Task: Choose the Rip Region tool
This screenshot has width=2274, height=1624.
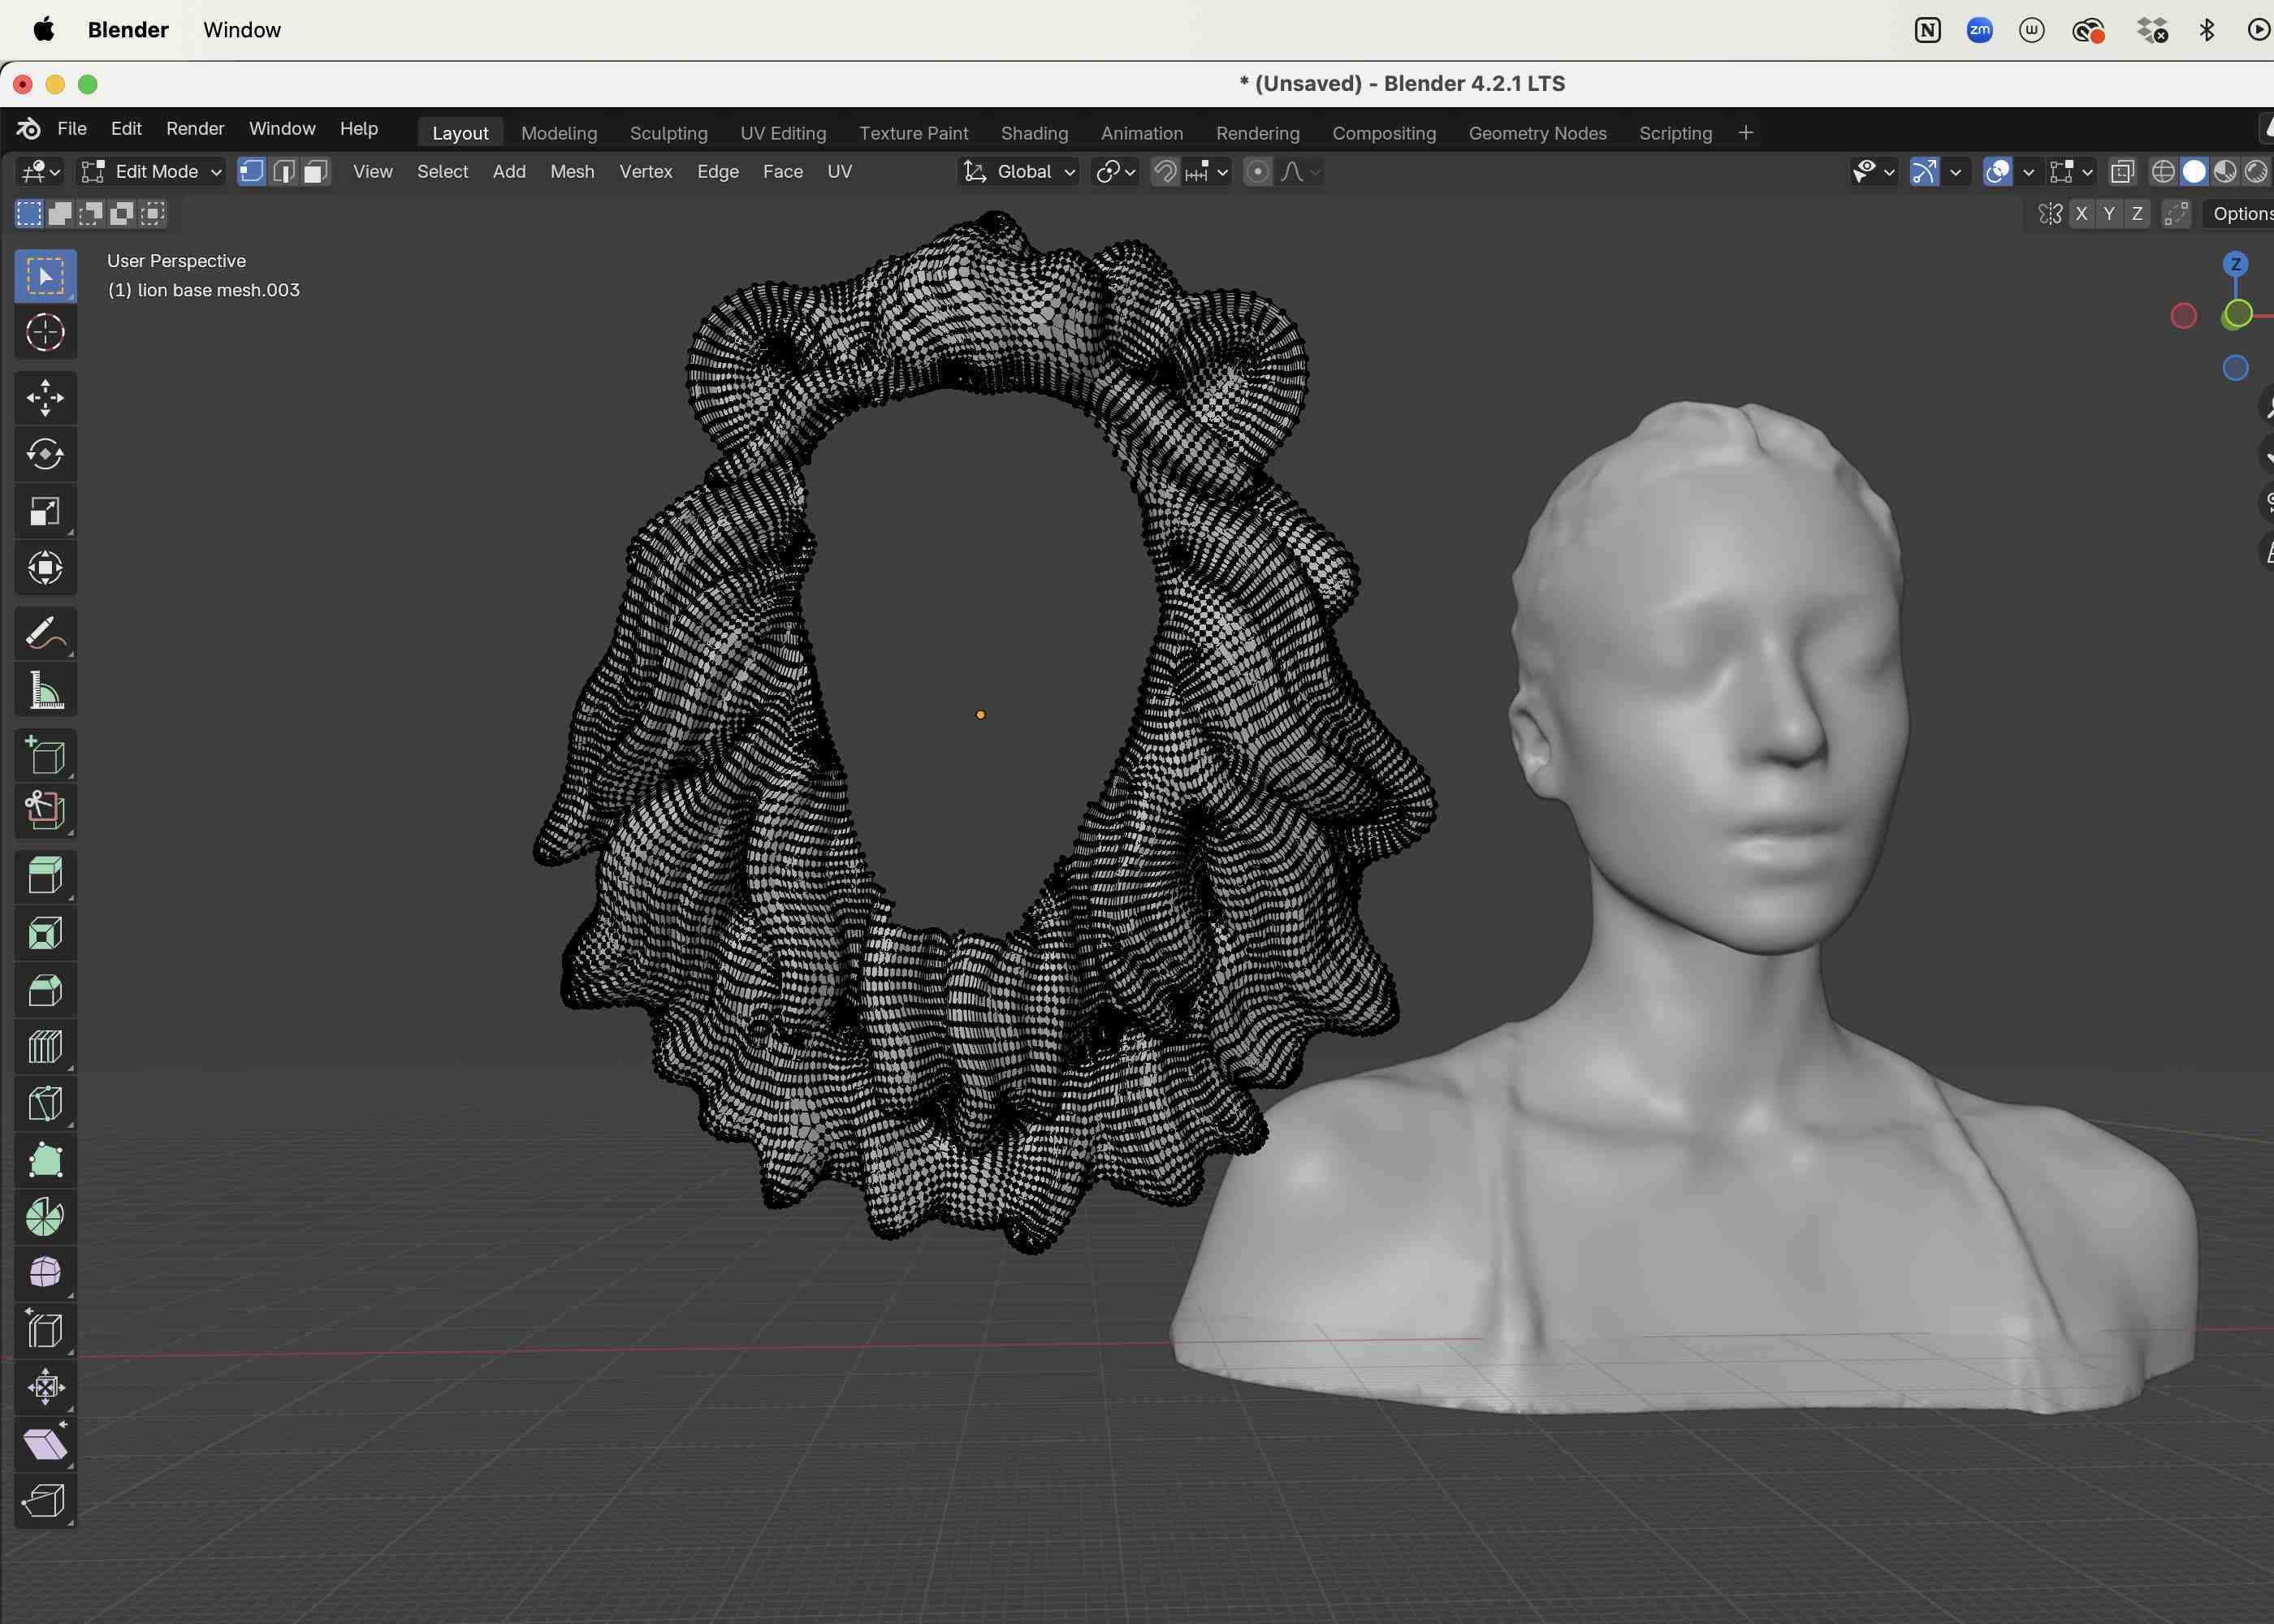Action: pyautogui.click(x=45, y=1501)
